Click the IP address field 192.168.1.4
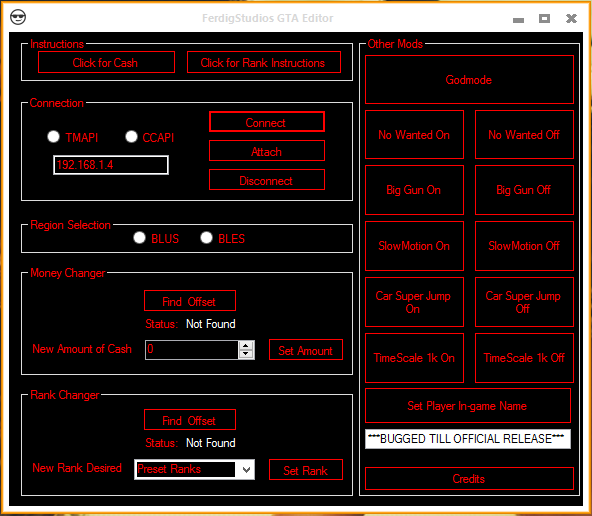Image resolution: width=592 pixels, height=516 pixels. (x=111, y=165)
